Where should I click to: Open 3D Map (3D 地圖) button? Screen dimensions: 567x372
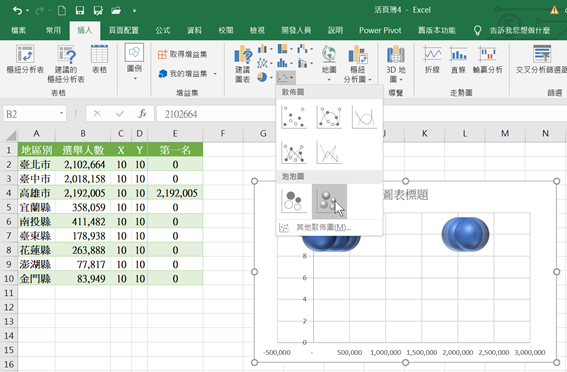click(396, 64)
